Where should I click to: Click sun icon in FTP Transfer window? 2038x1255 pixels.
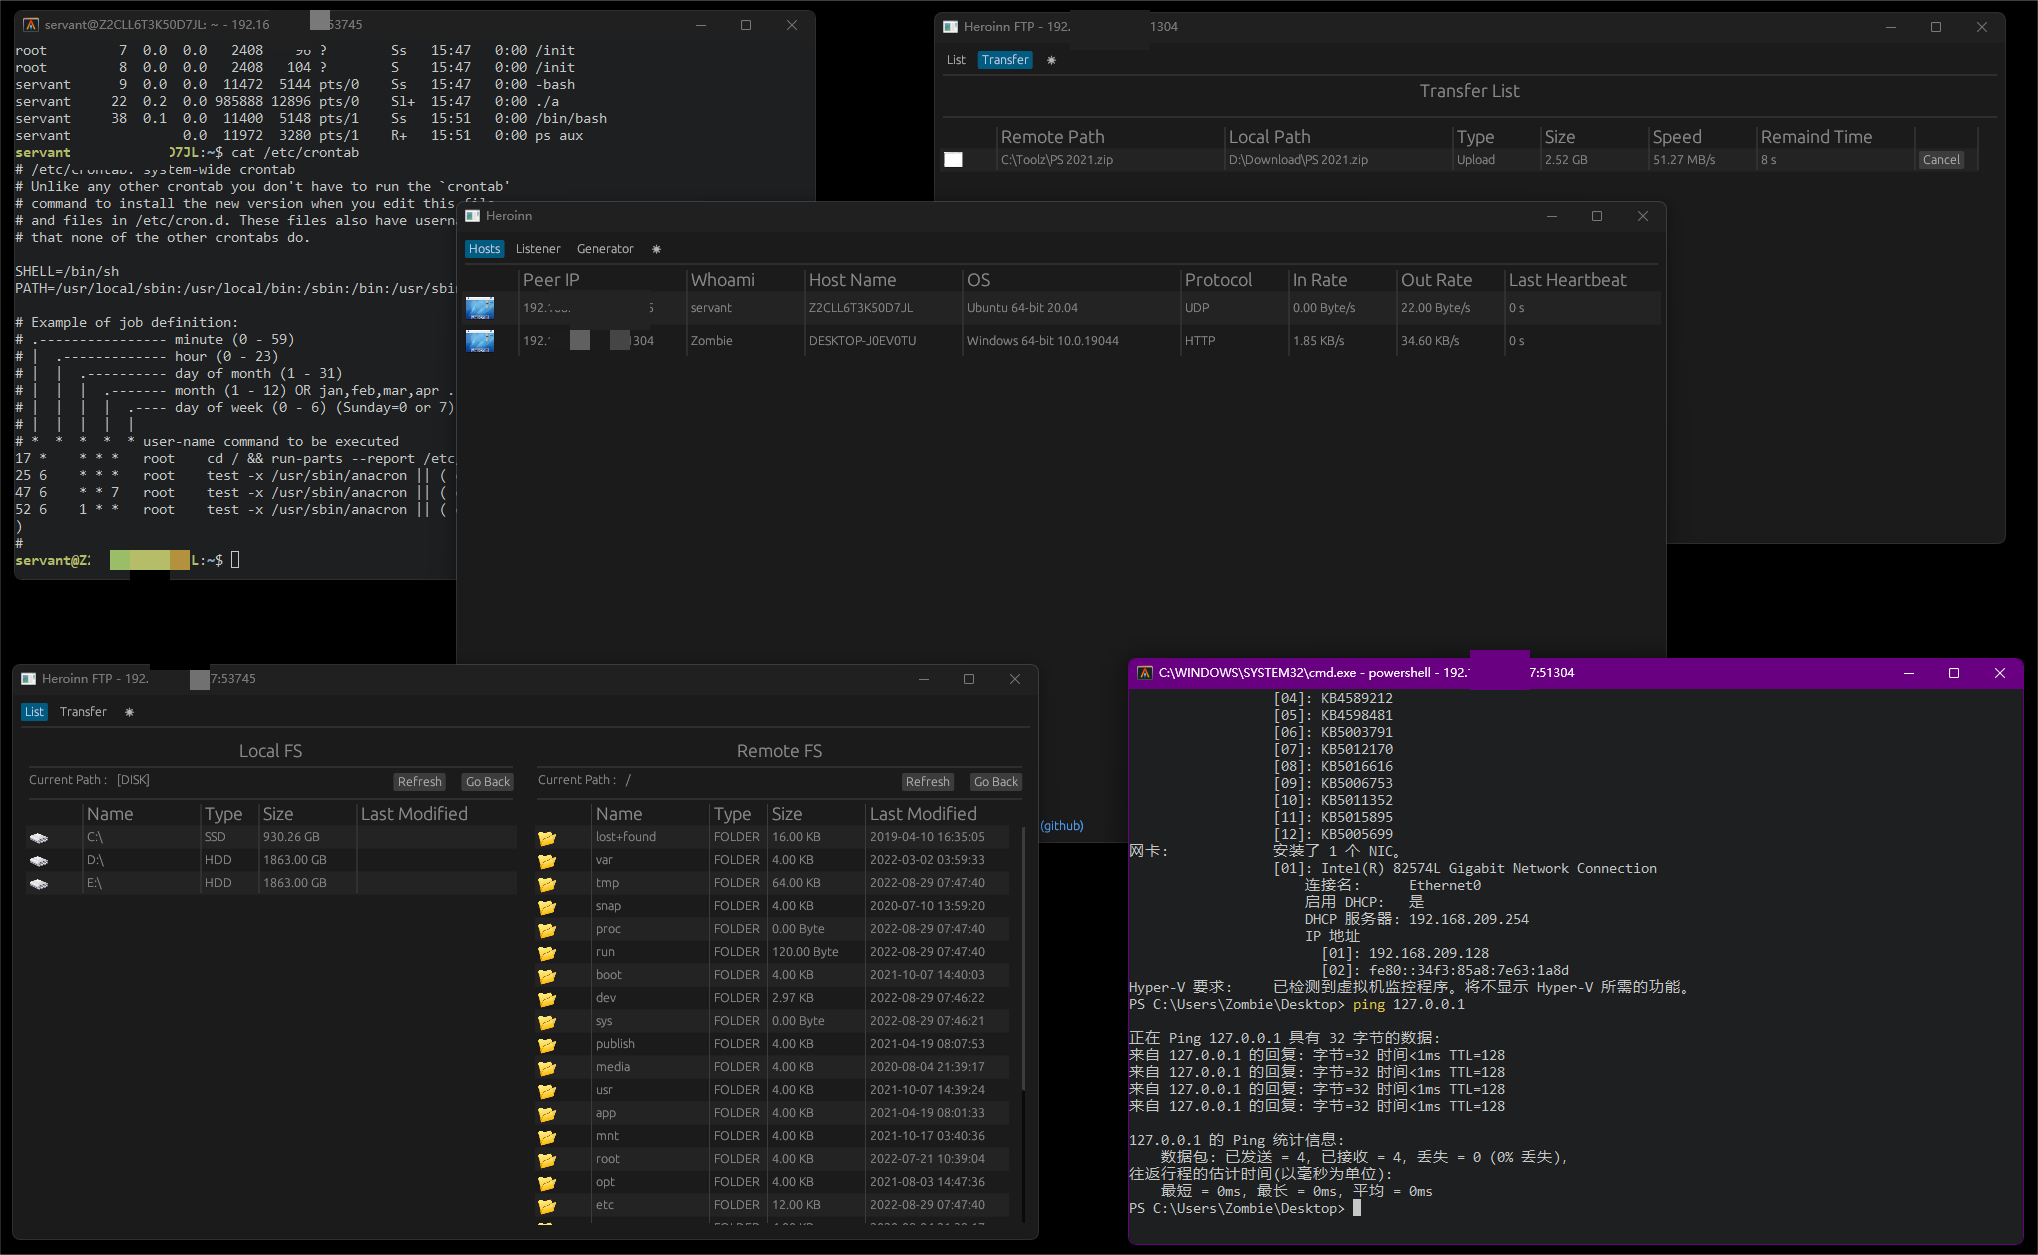click(1051, 60)
